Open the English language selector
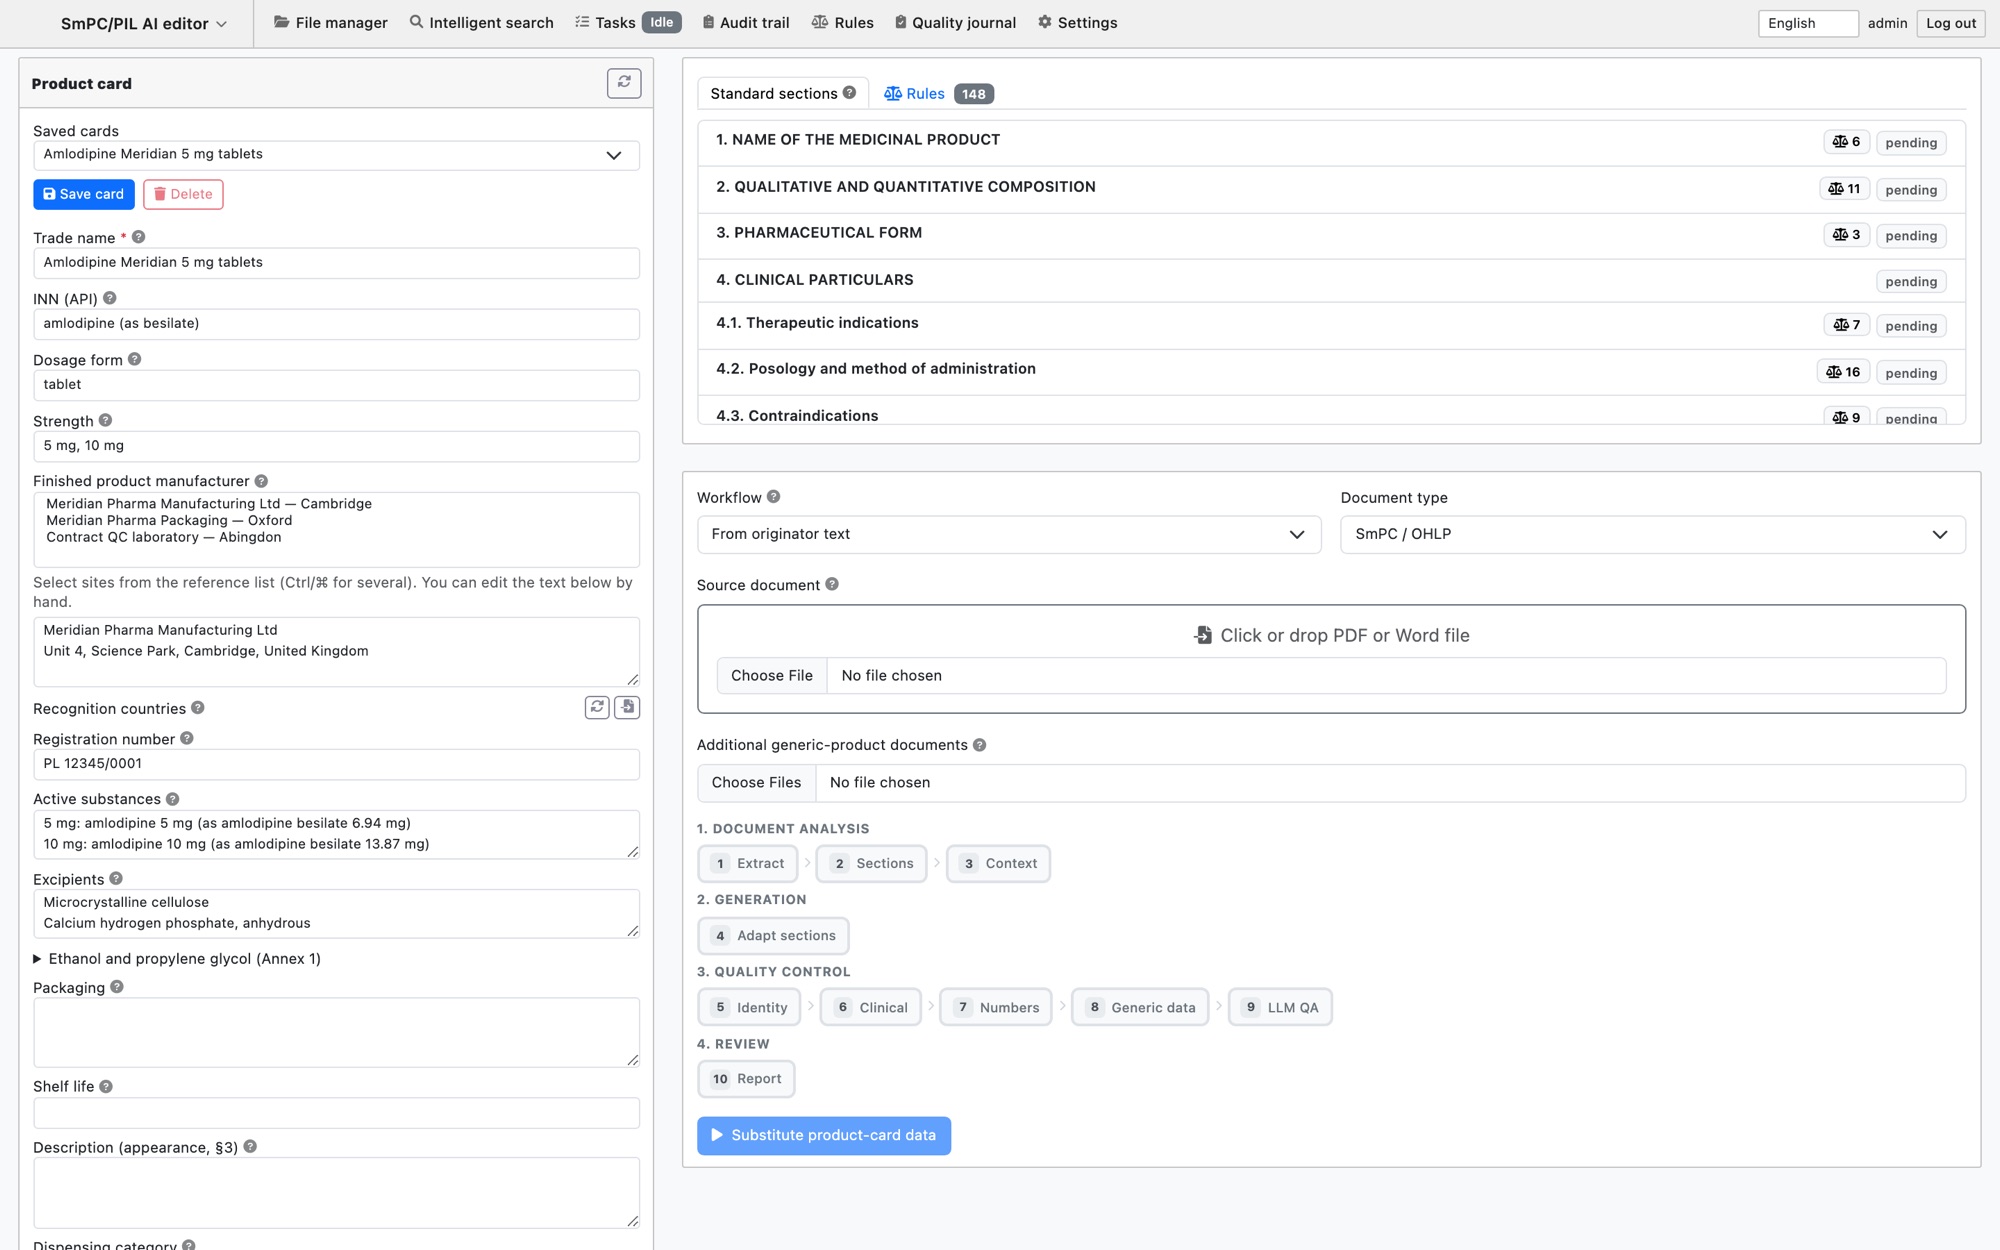The image size is (2000, 1250). coord(1808,23)
